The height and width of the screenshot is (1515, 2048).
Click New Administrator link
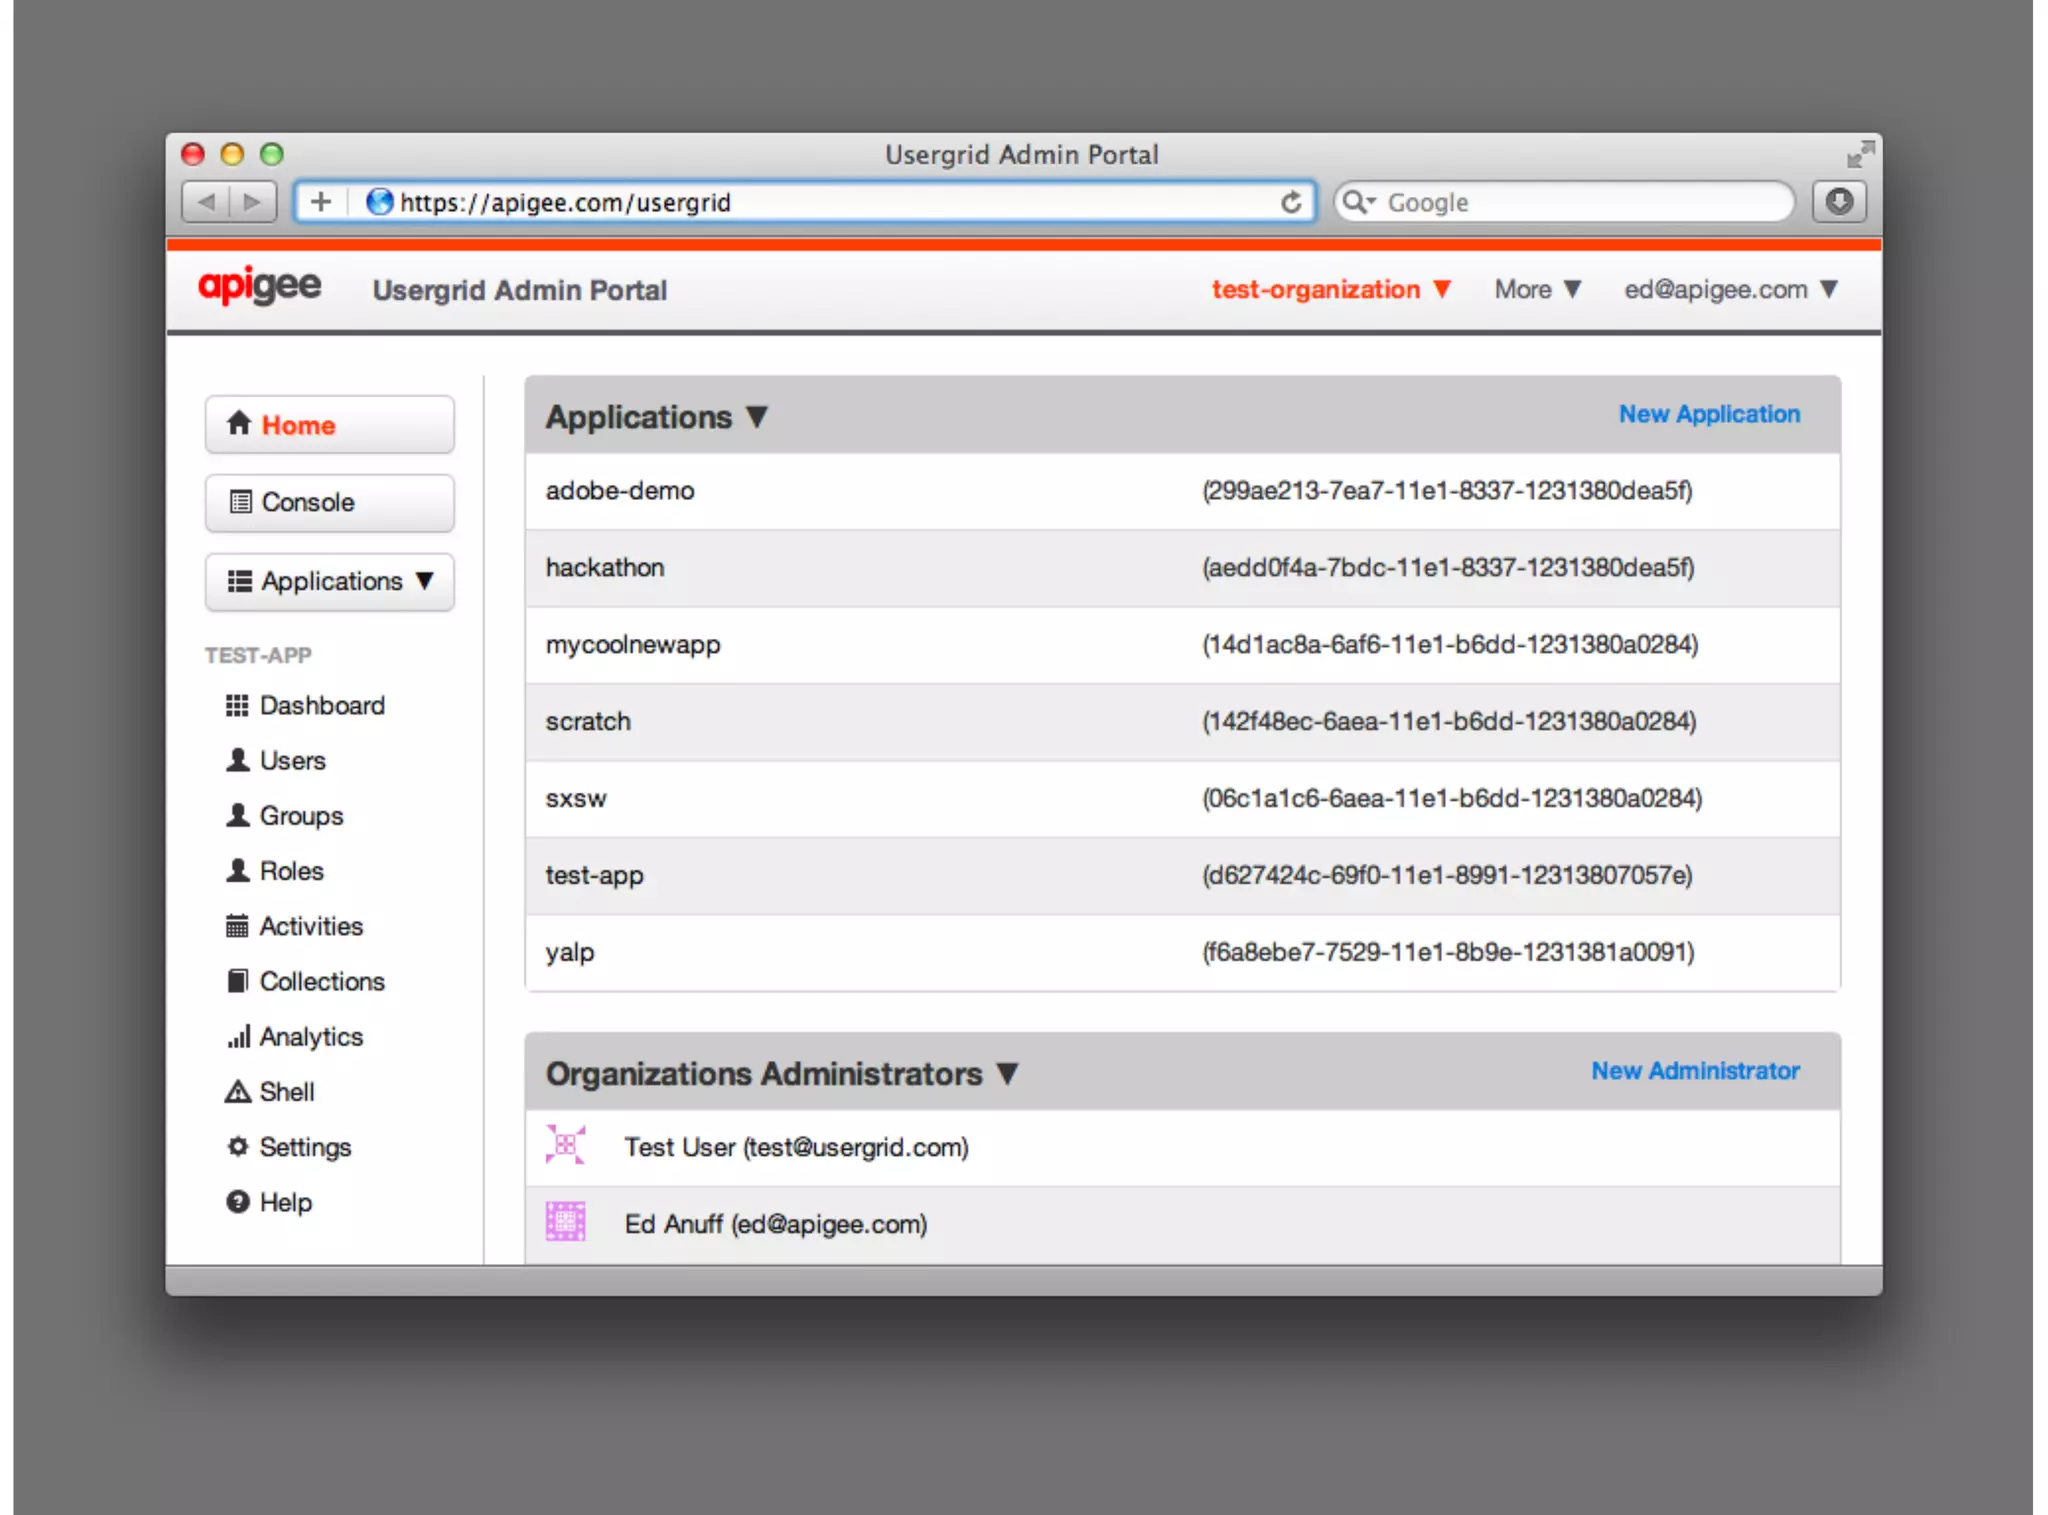[1694, 1071]
